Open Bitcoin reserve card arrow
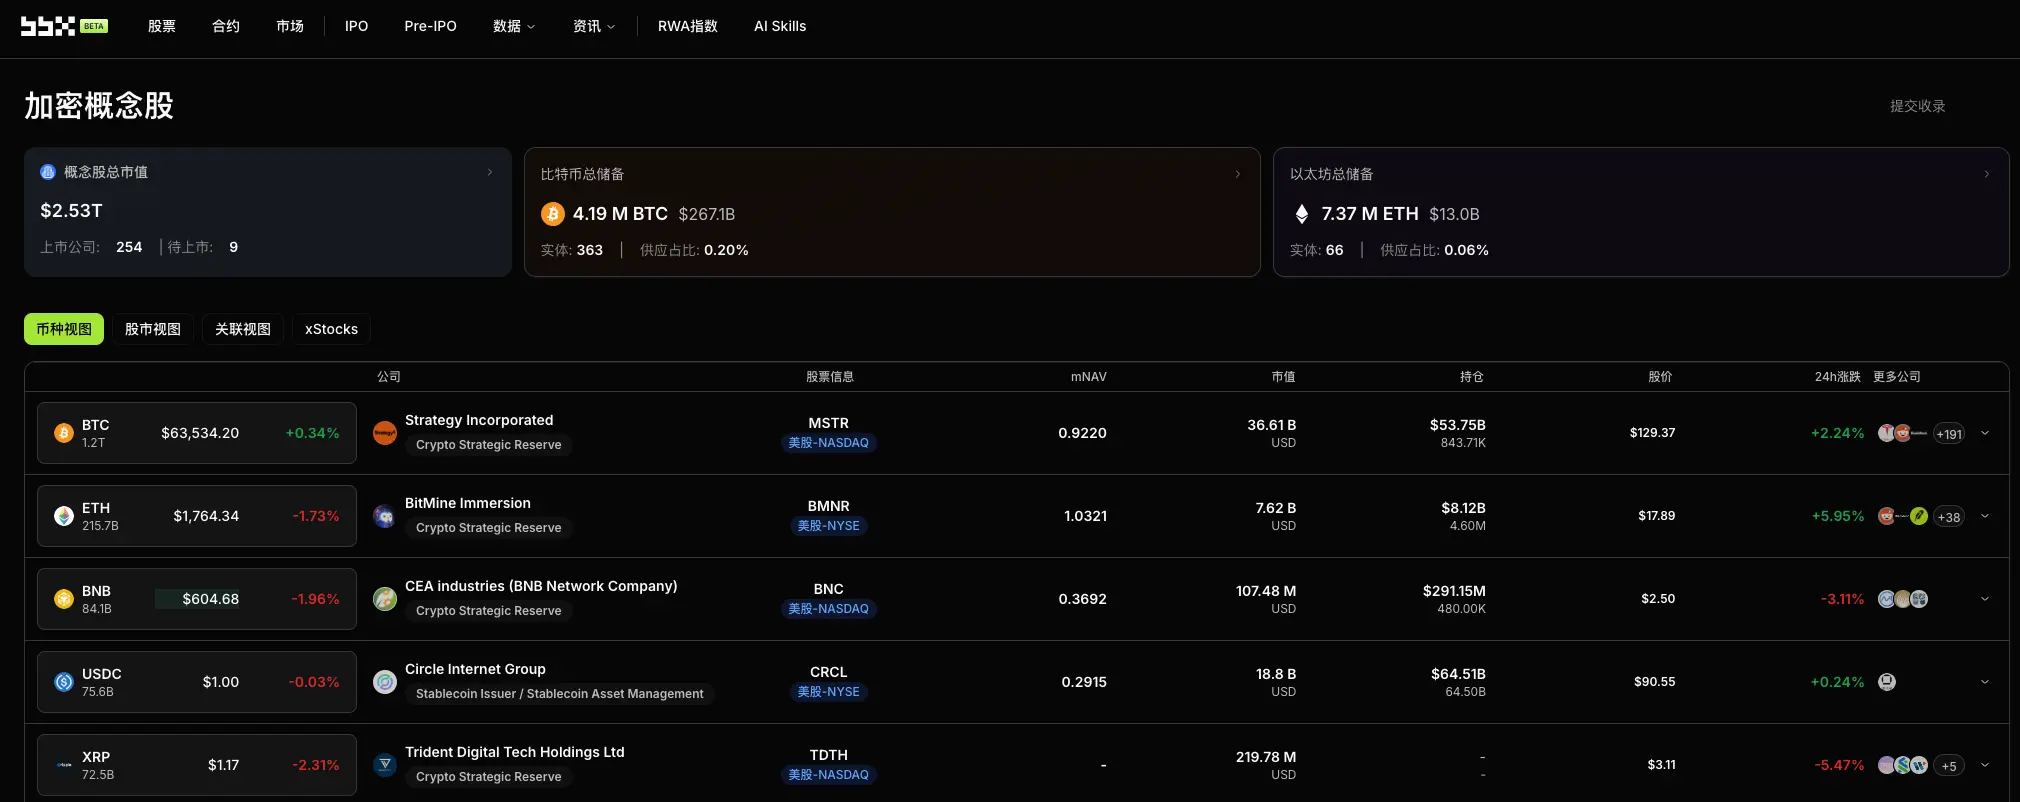The width and height of the screenshot is (2020, 802). pos(1238,174)
